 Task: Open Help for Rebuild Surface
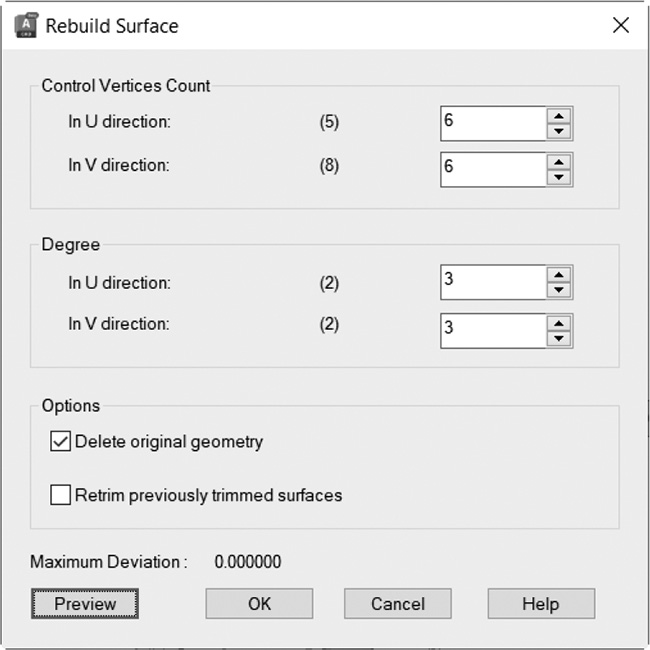click(x=541, y=604)
